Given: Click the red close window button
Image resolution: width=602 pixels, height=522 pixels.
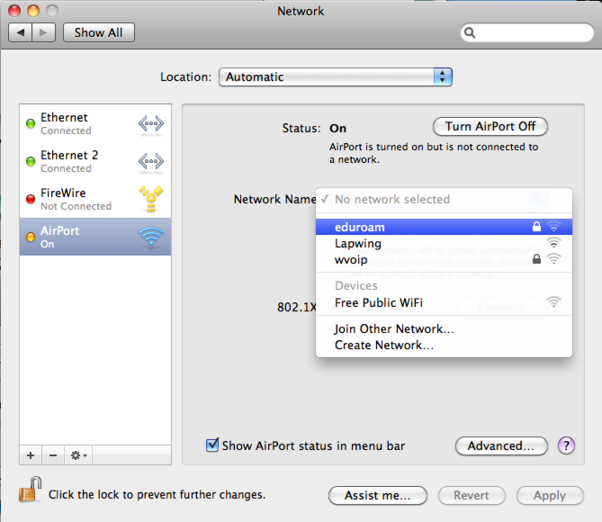Looking at the screenshot, I should click(15, 11).
